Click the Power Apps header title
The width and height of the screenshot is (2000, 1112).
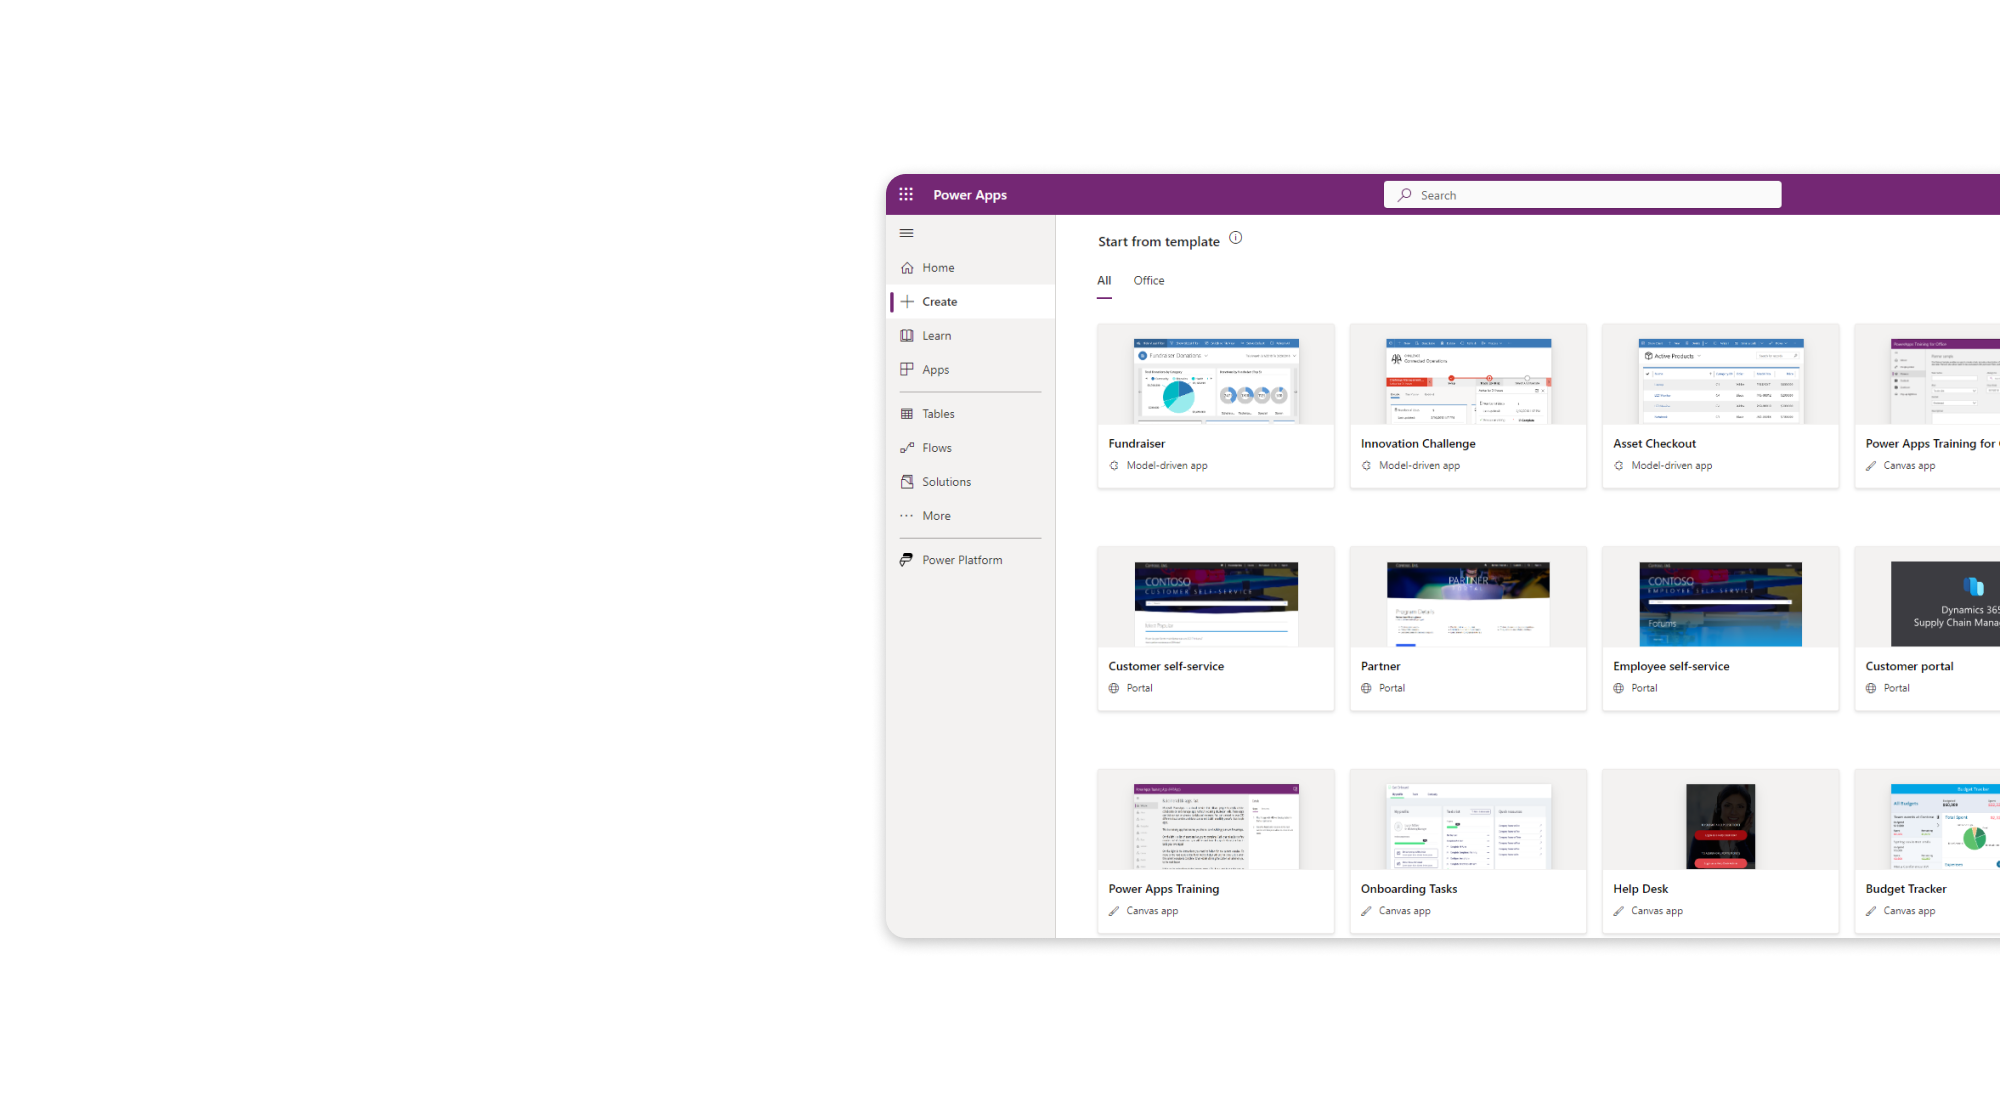click(970, 195)
